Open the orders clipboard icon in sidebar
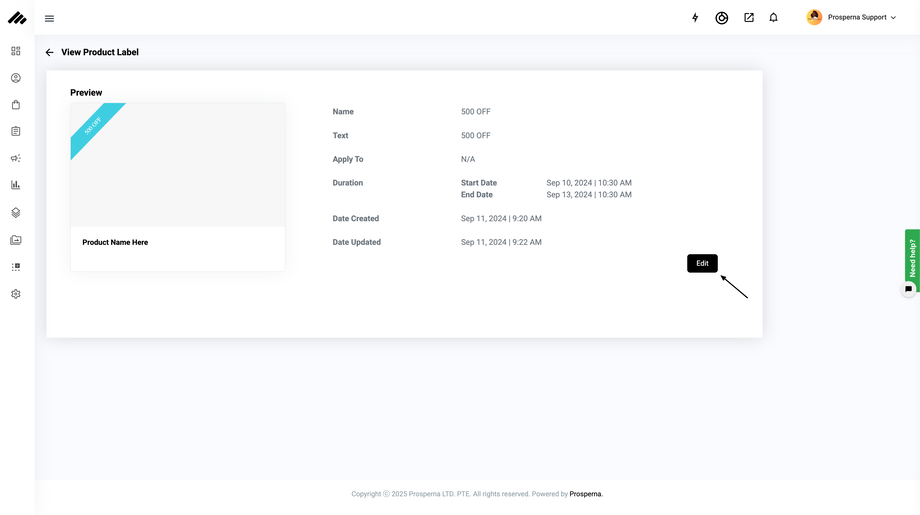 point(16,131)
